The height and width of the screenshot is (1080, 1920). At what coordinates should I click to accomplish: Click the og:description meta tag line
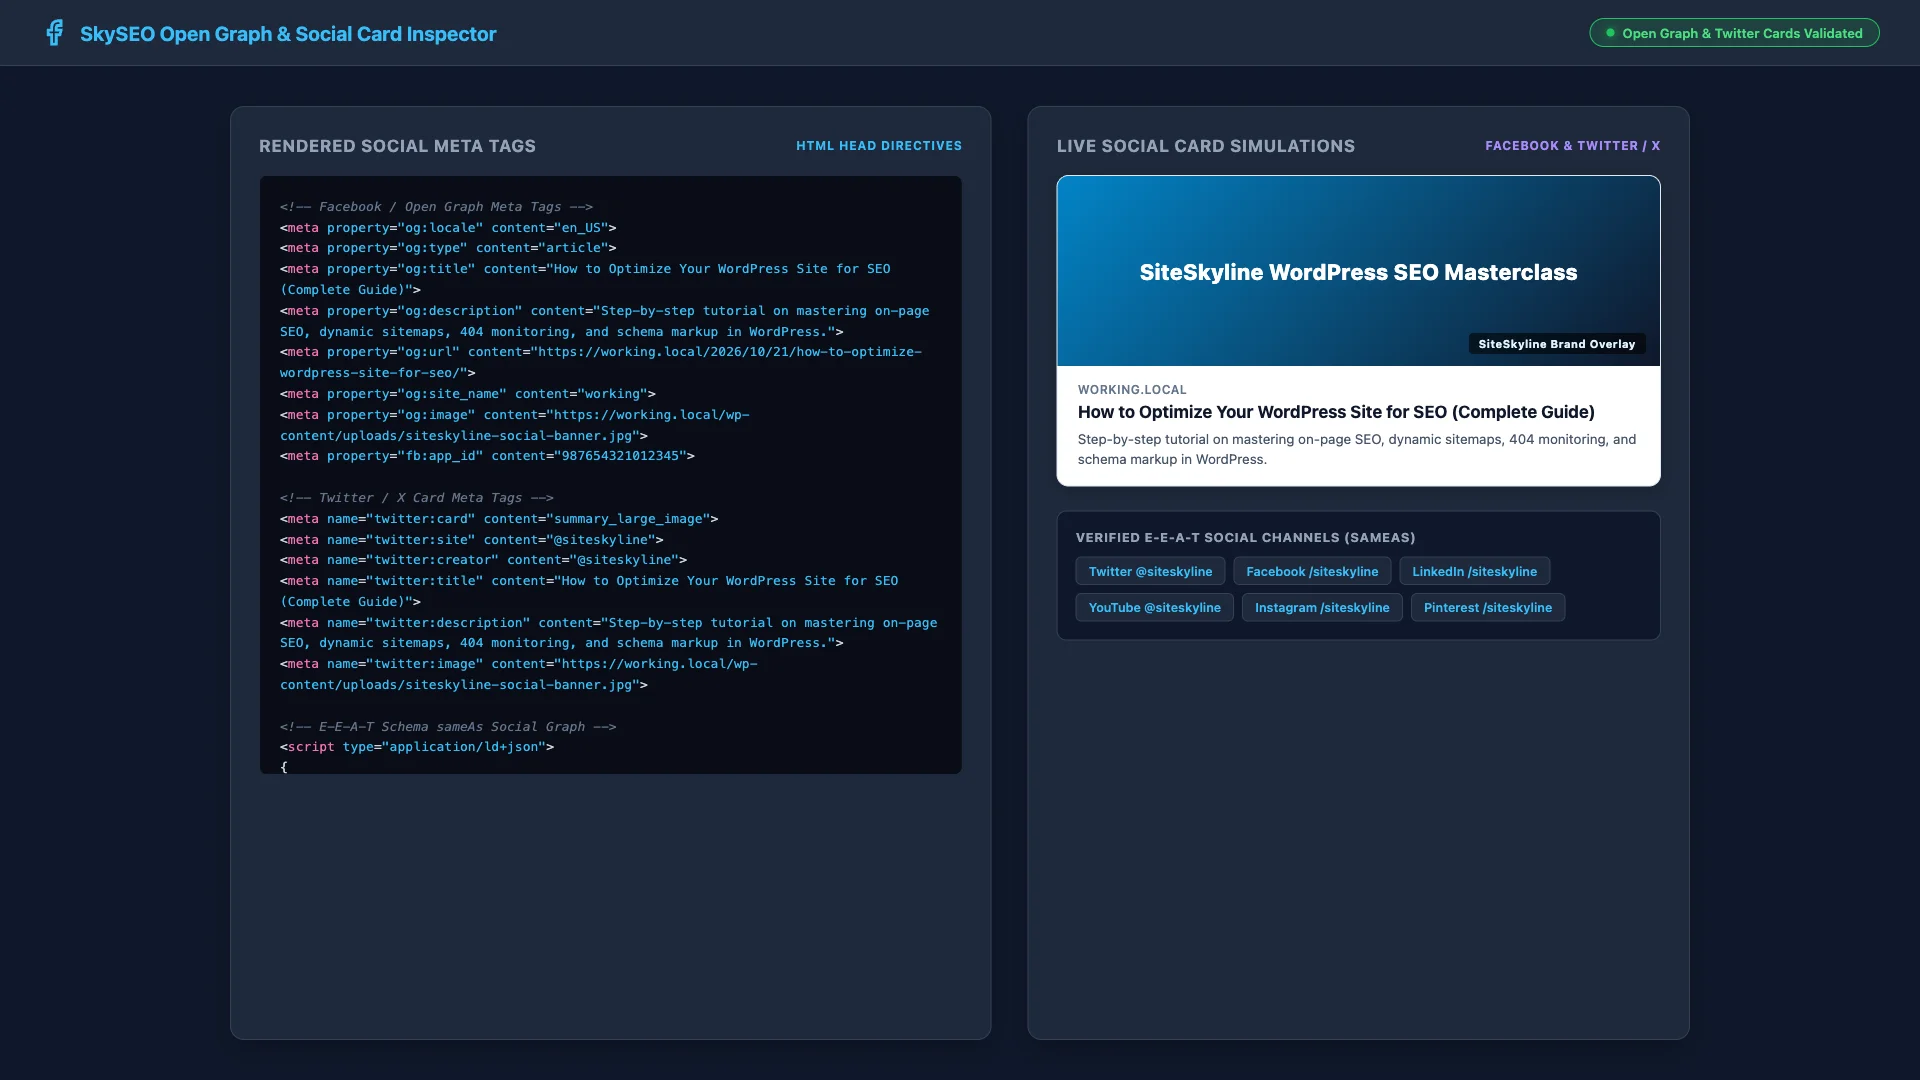605,321
